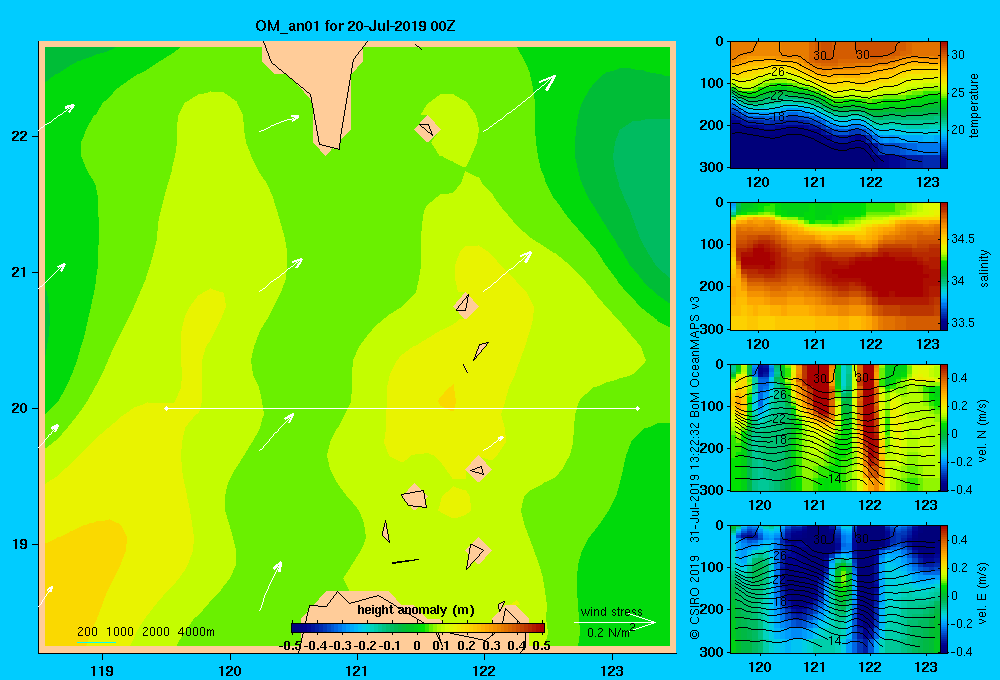Click latitude label 22 on main map
1000x680 pixels.
pyautogui.click(x=20, y=136)
